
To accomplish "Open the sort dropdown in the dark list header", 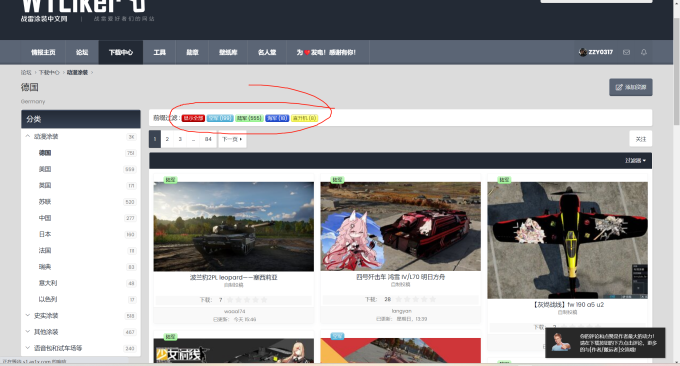I will (635, 160).
